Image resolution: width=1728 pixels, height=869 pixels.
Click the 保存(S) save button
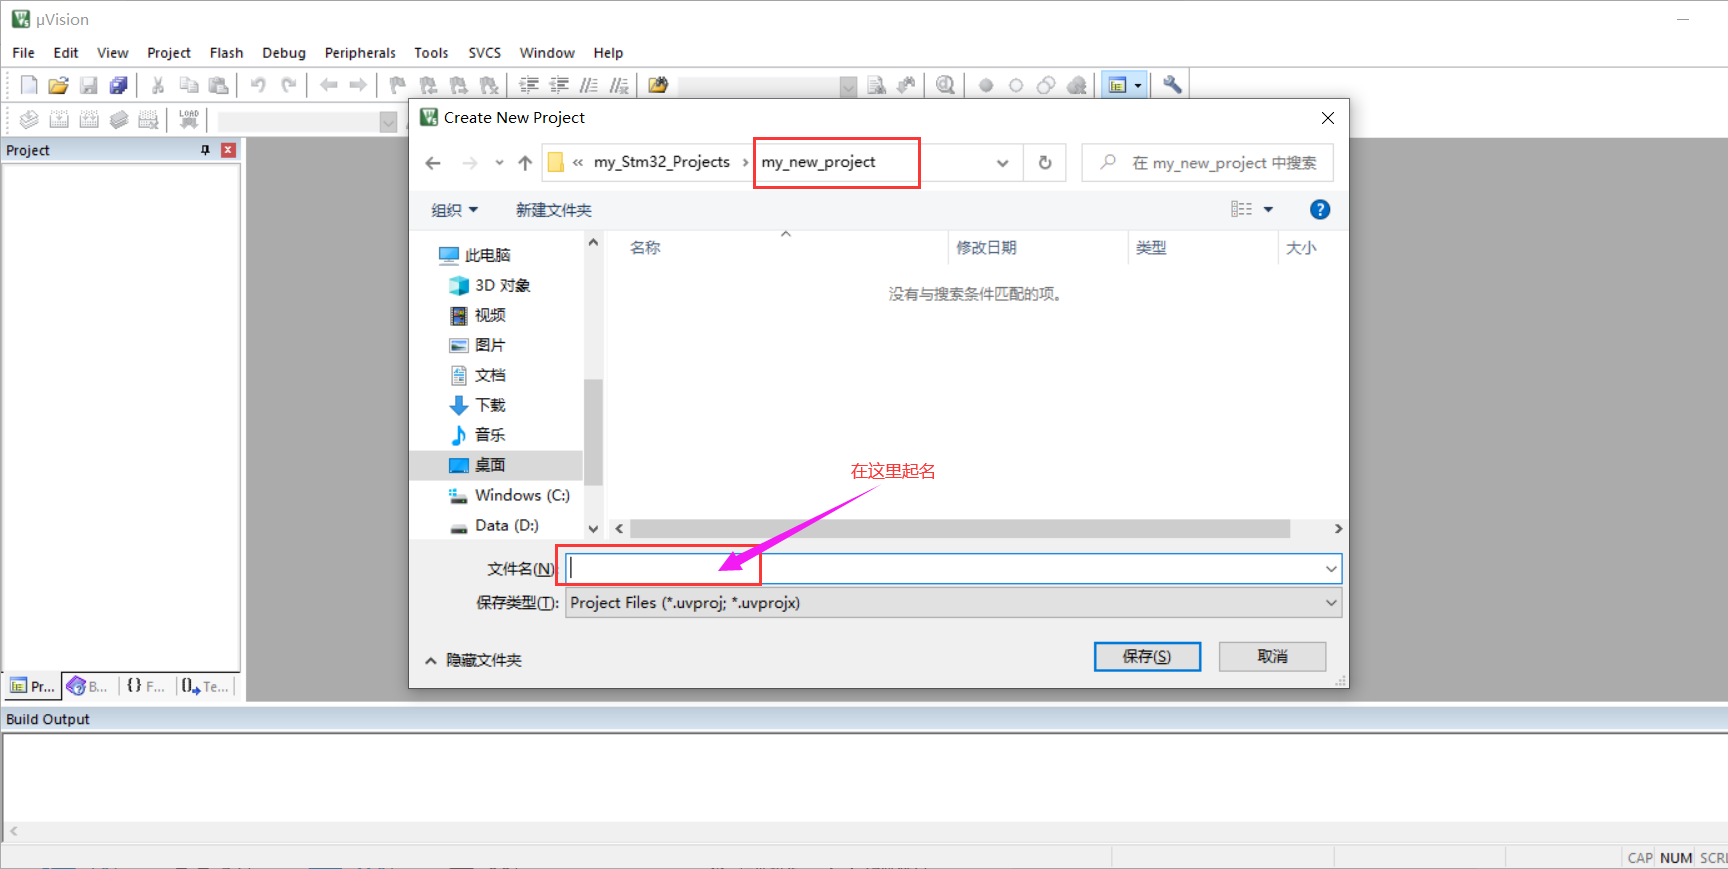(1147, 657)
